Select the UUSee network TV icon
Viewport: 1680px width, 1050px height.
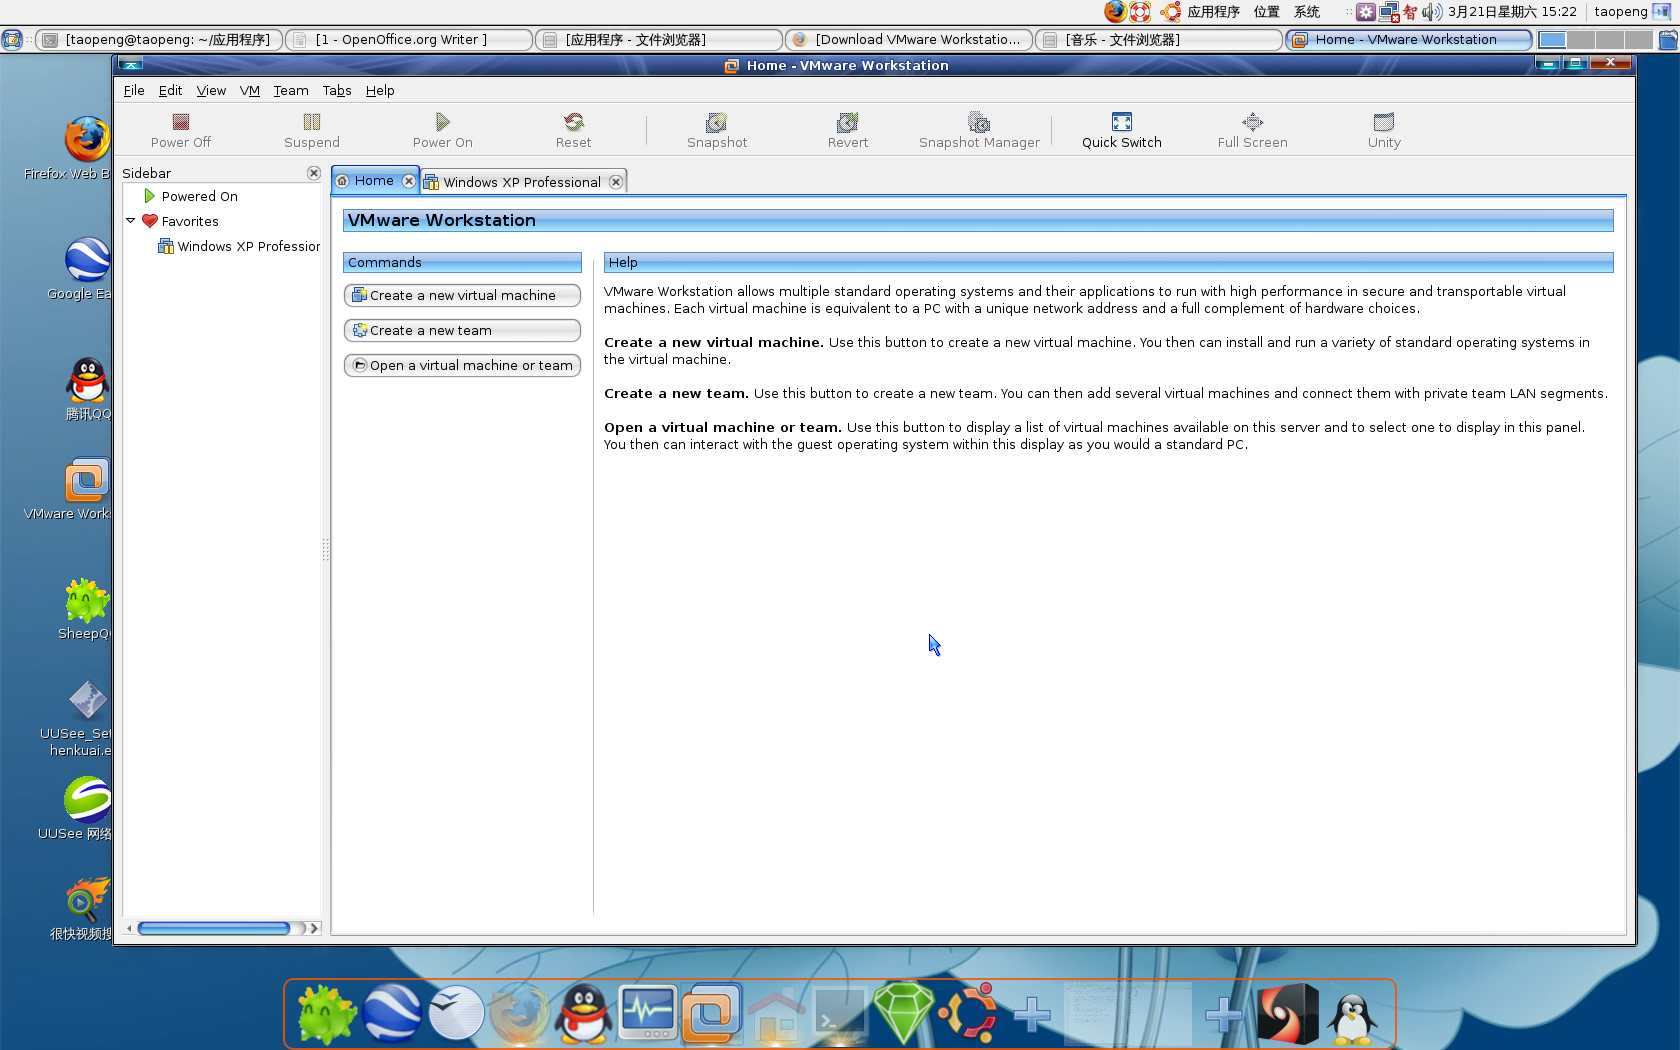(x=87, y=801)
